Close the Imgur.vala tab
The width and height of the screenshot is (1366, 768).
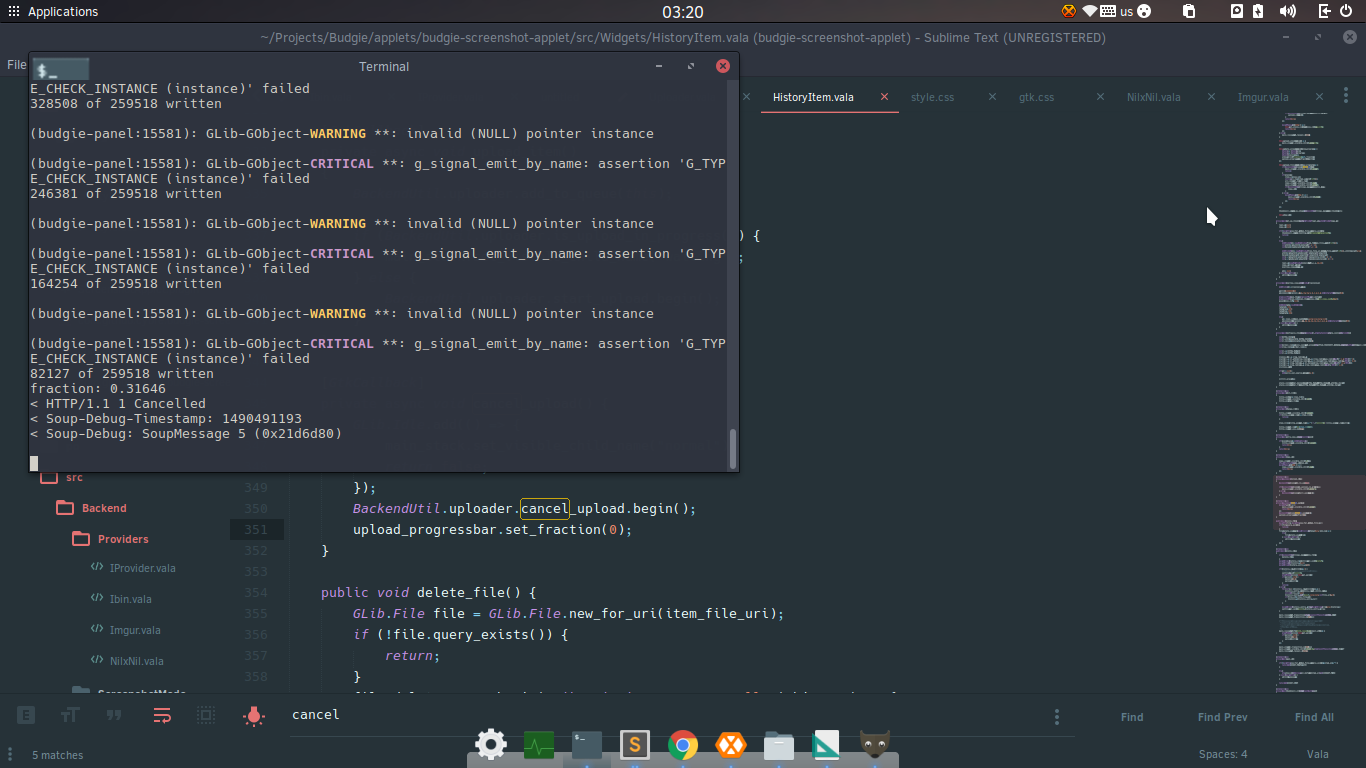point(1319,97)
